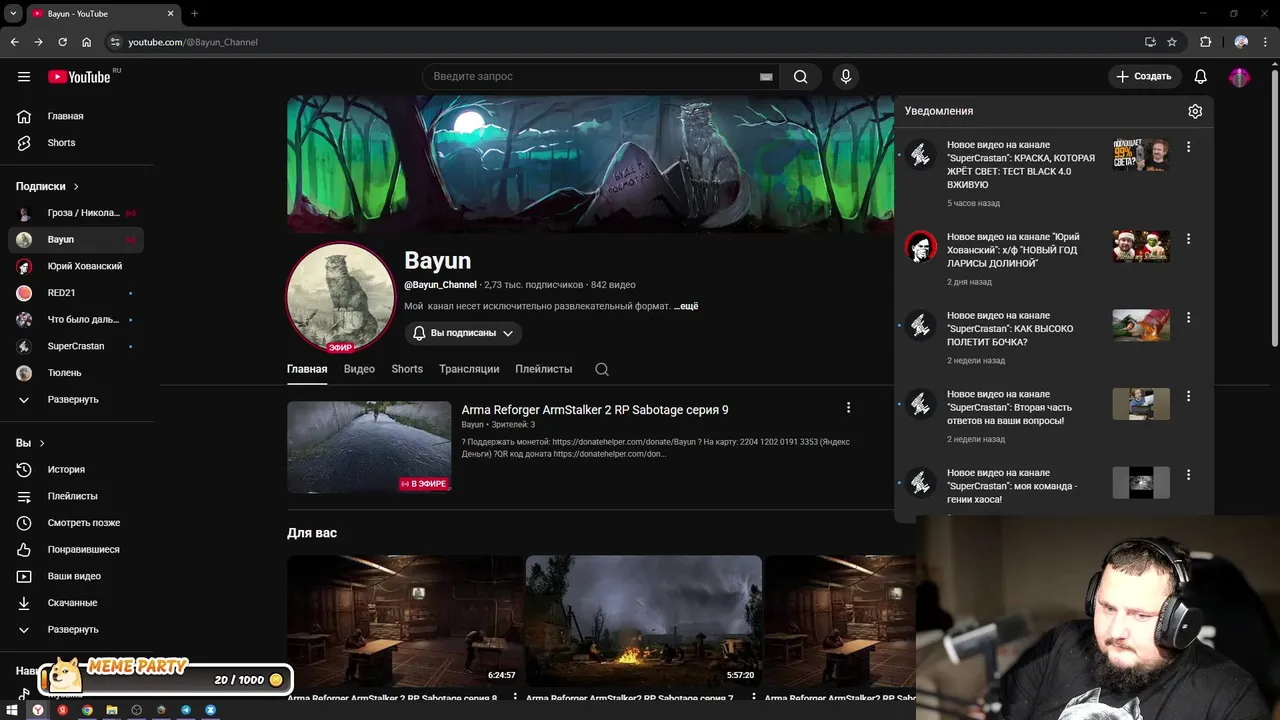This screenshot has width=1280, height=720.
Task: Open Смотреть позже
Action: pyautogui.click(x=76, y=523)
